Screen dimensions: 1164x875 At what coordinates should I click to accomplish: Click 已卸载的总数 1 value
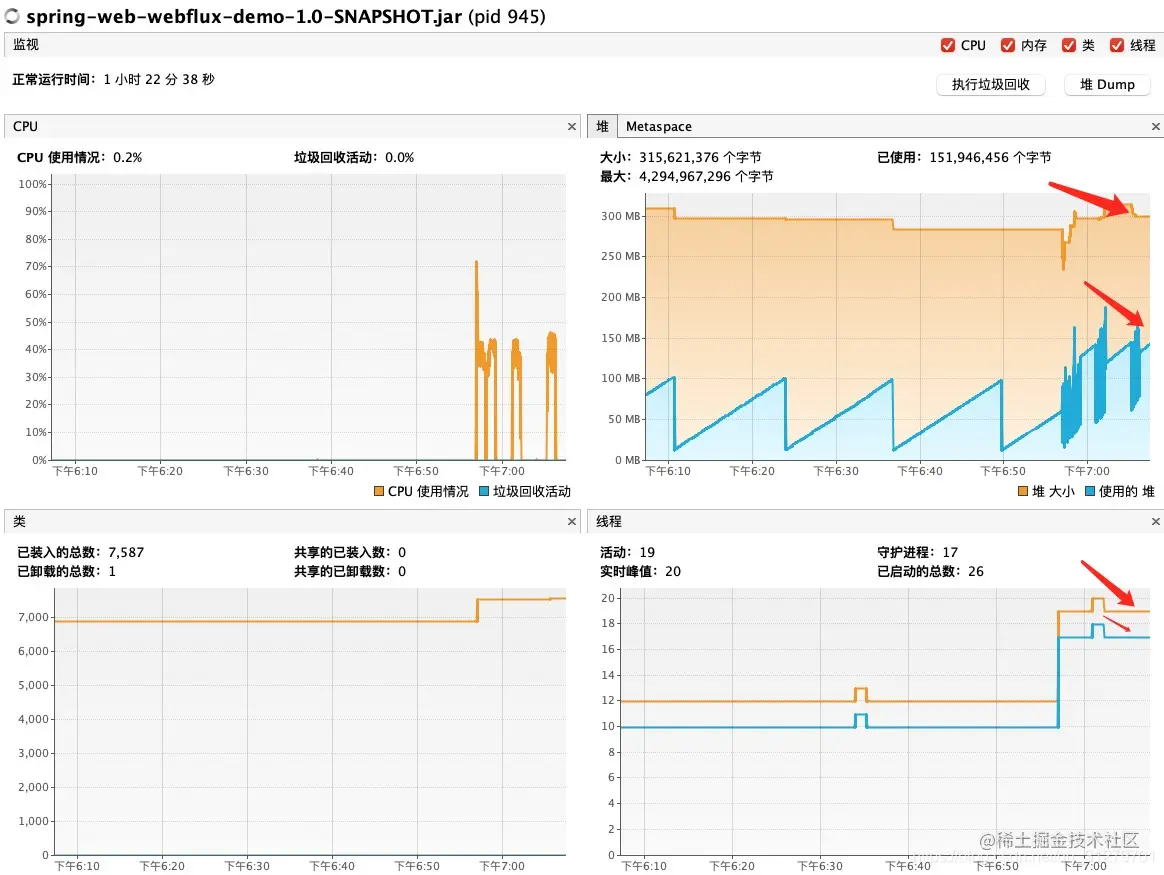point(112,571)
